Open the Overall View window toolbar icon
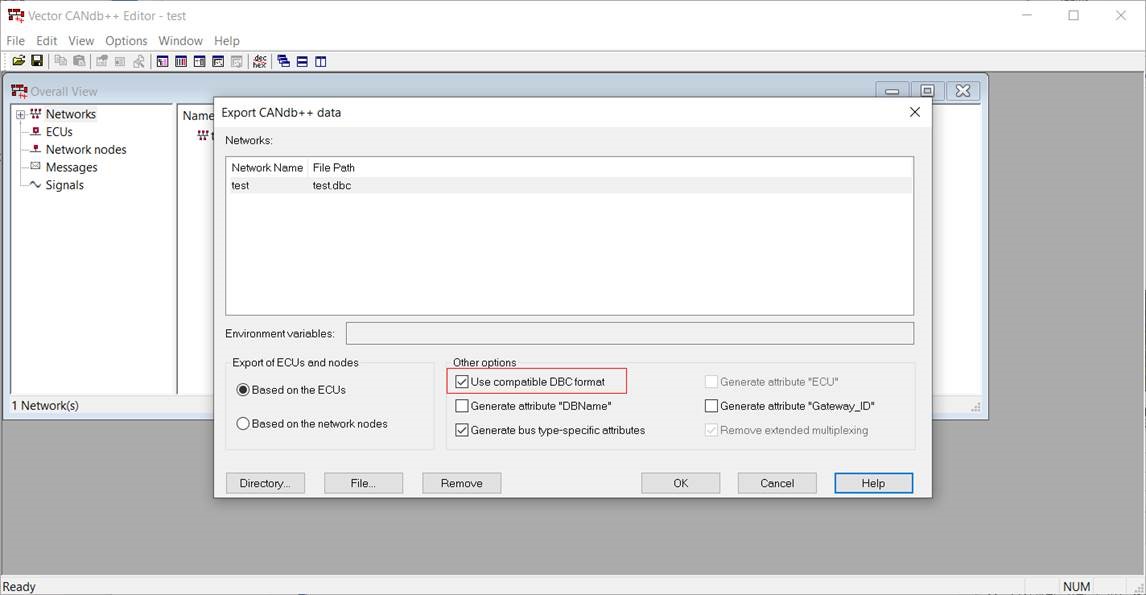This screenshot has width=1146, height=595. (x=162, y=61)
